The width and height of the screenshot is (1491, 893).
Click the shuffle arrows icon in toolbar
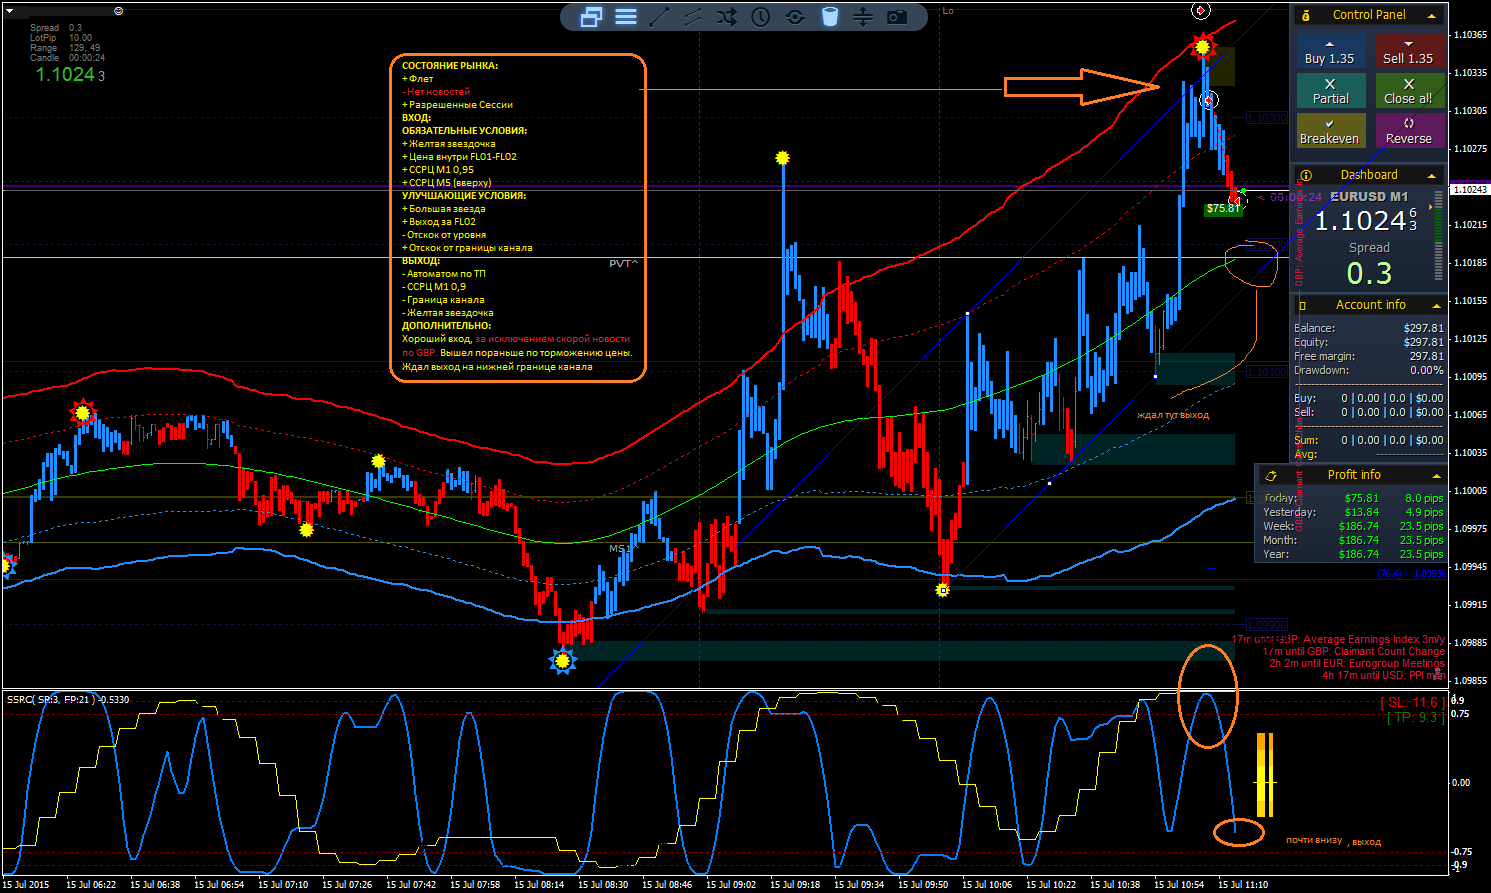[727, 16]
